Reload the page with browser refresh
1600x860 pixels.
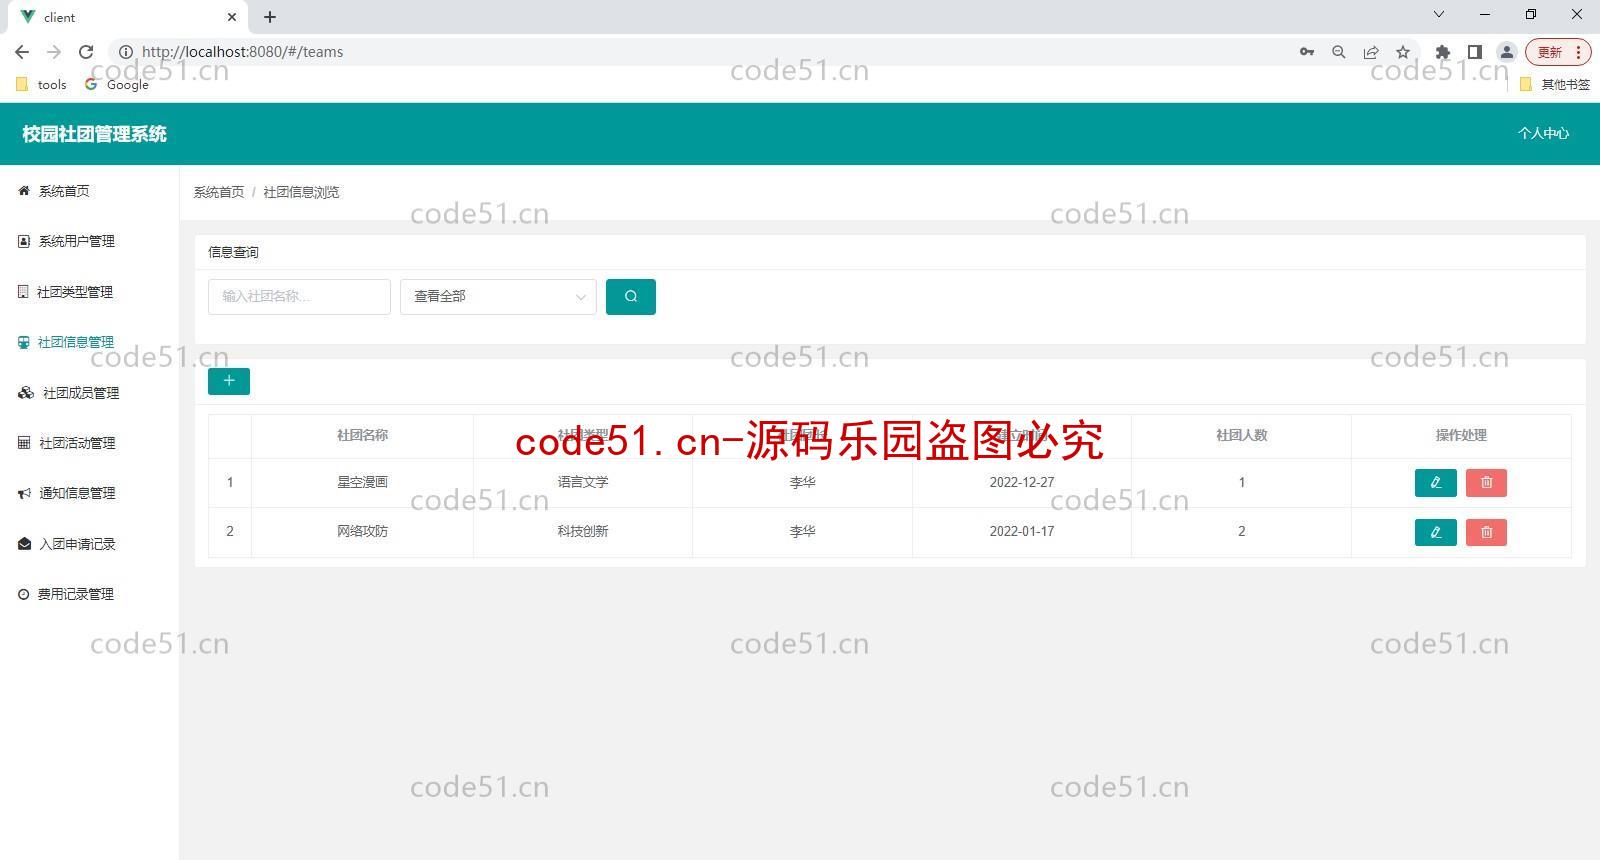(86, 52)
